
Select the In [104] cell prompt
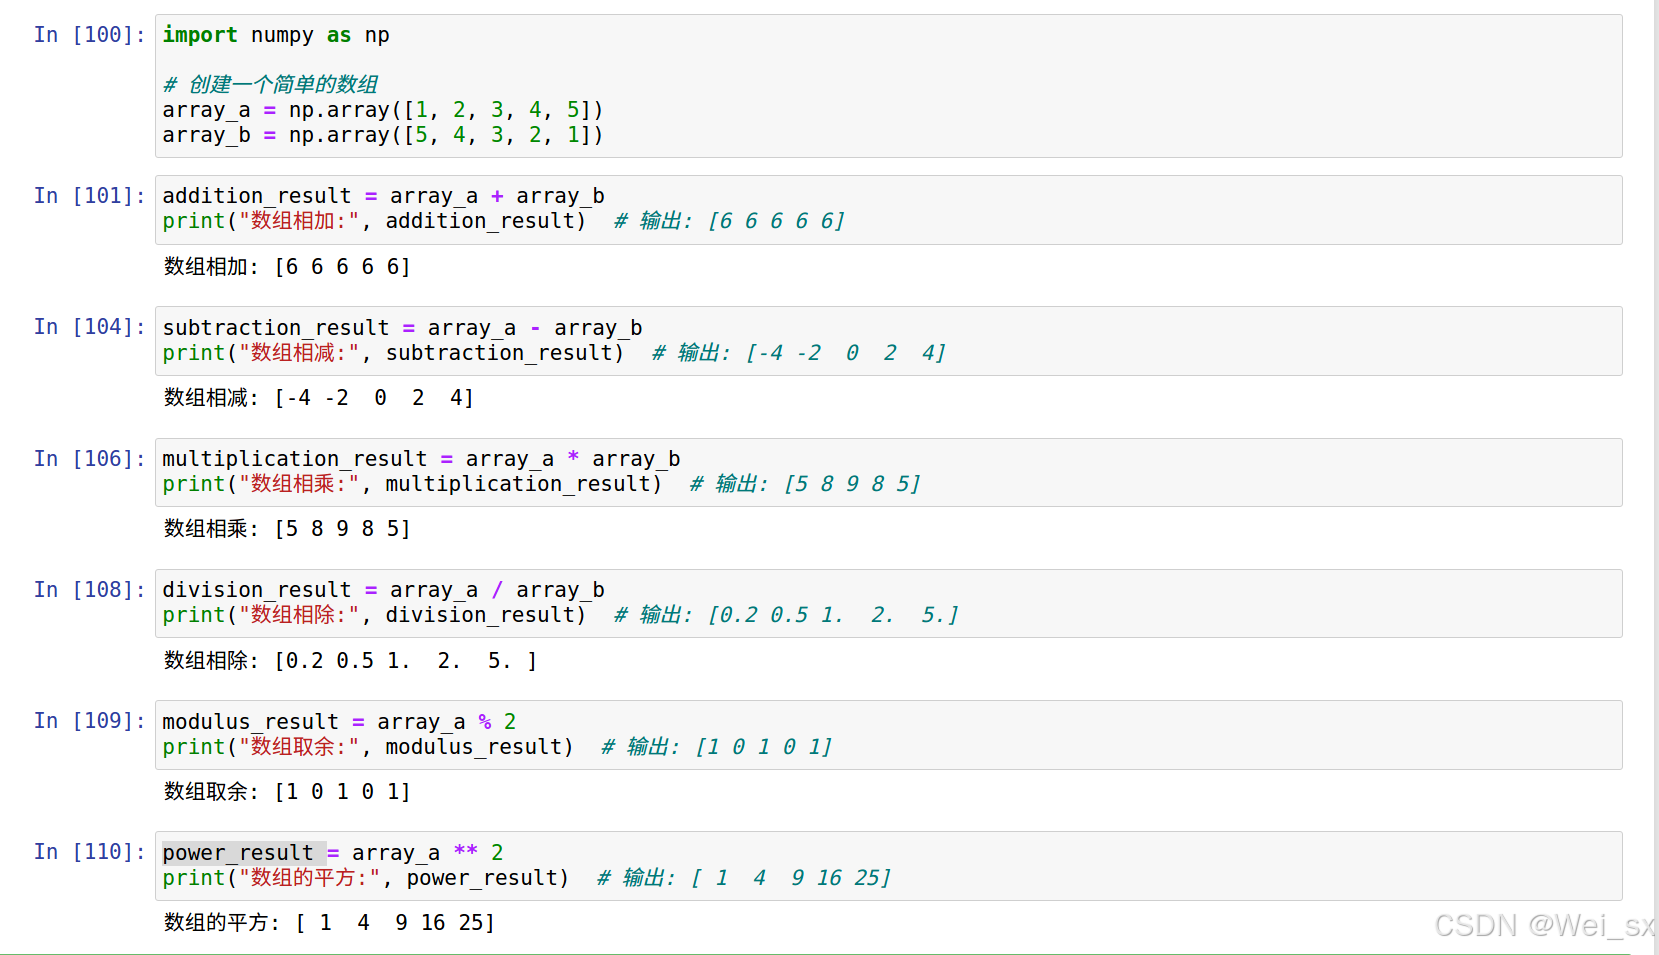[x=89, y=327]
